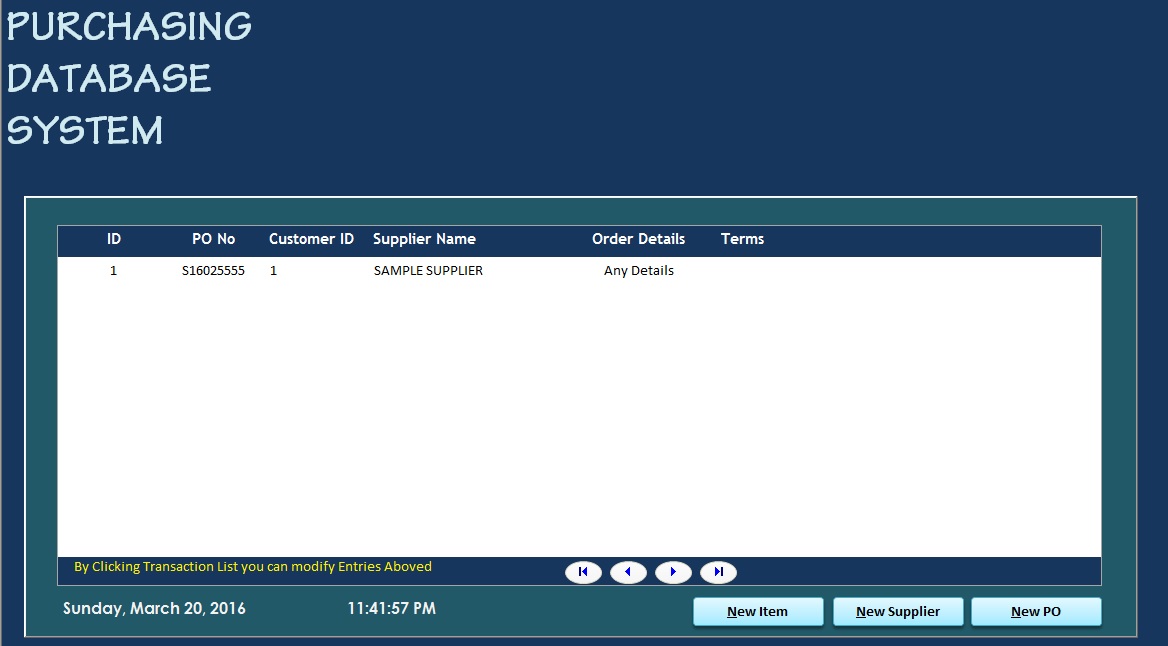The width and height of the screenshot is (1168, 646).
Task: Click the 'Any Details' order details cell
Action: click(x=638, y=270)
